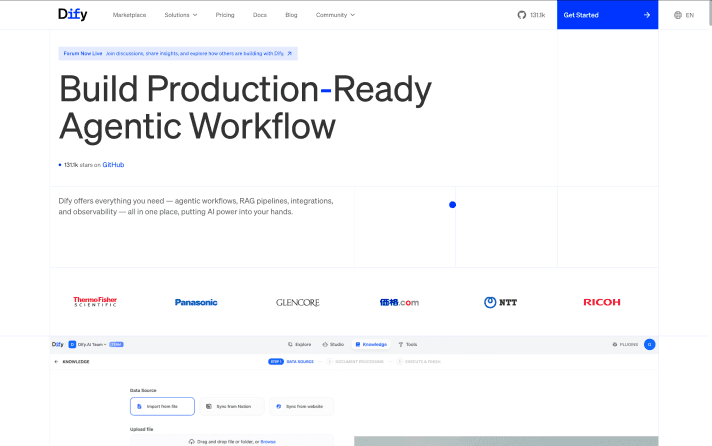Viewport: 712px width, 446px height.
Task: Switch to the Explore tab
Action: 300,344
